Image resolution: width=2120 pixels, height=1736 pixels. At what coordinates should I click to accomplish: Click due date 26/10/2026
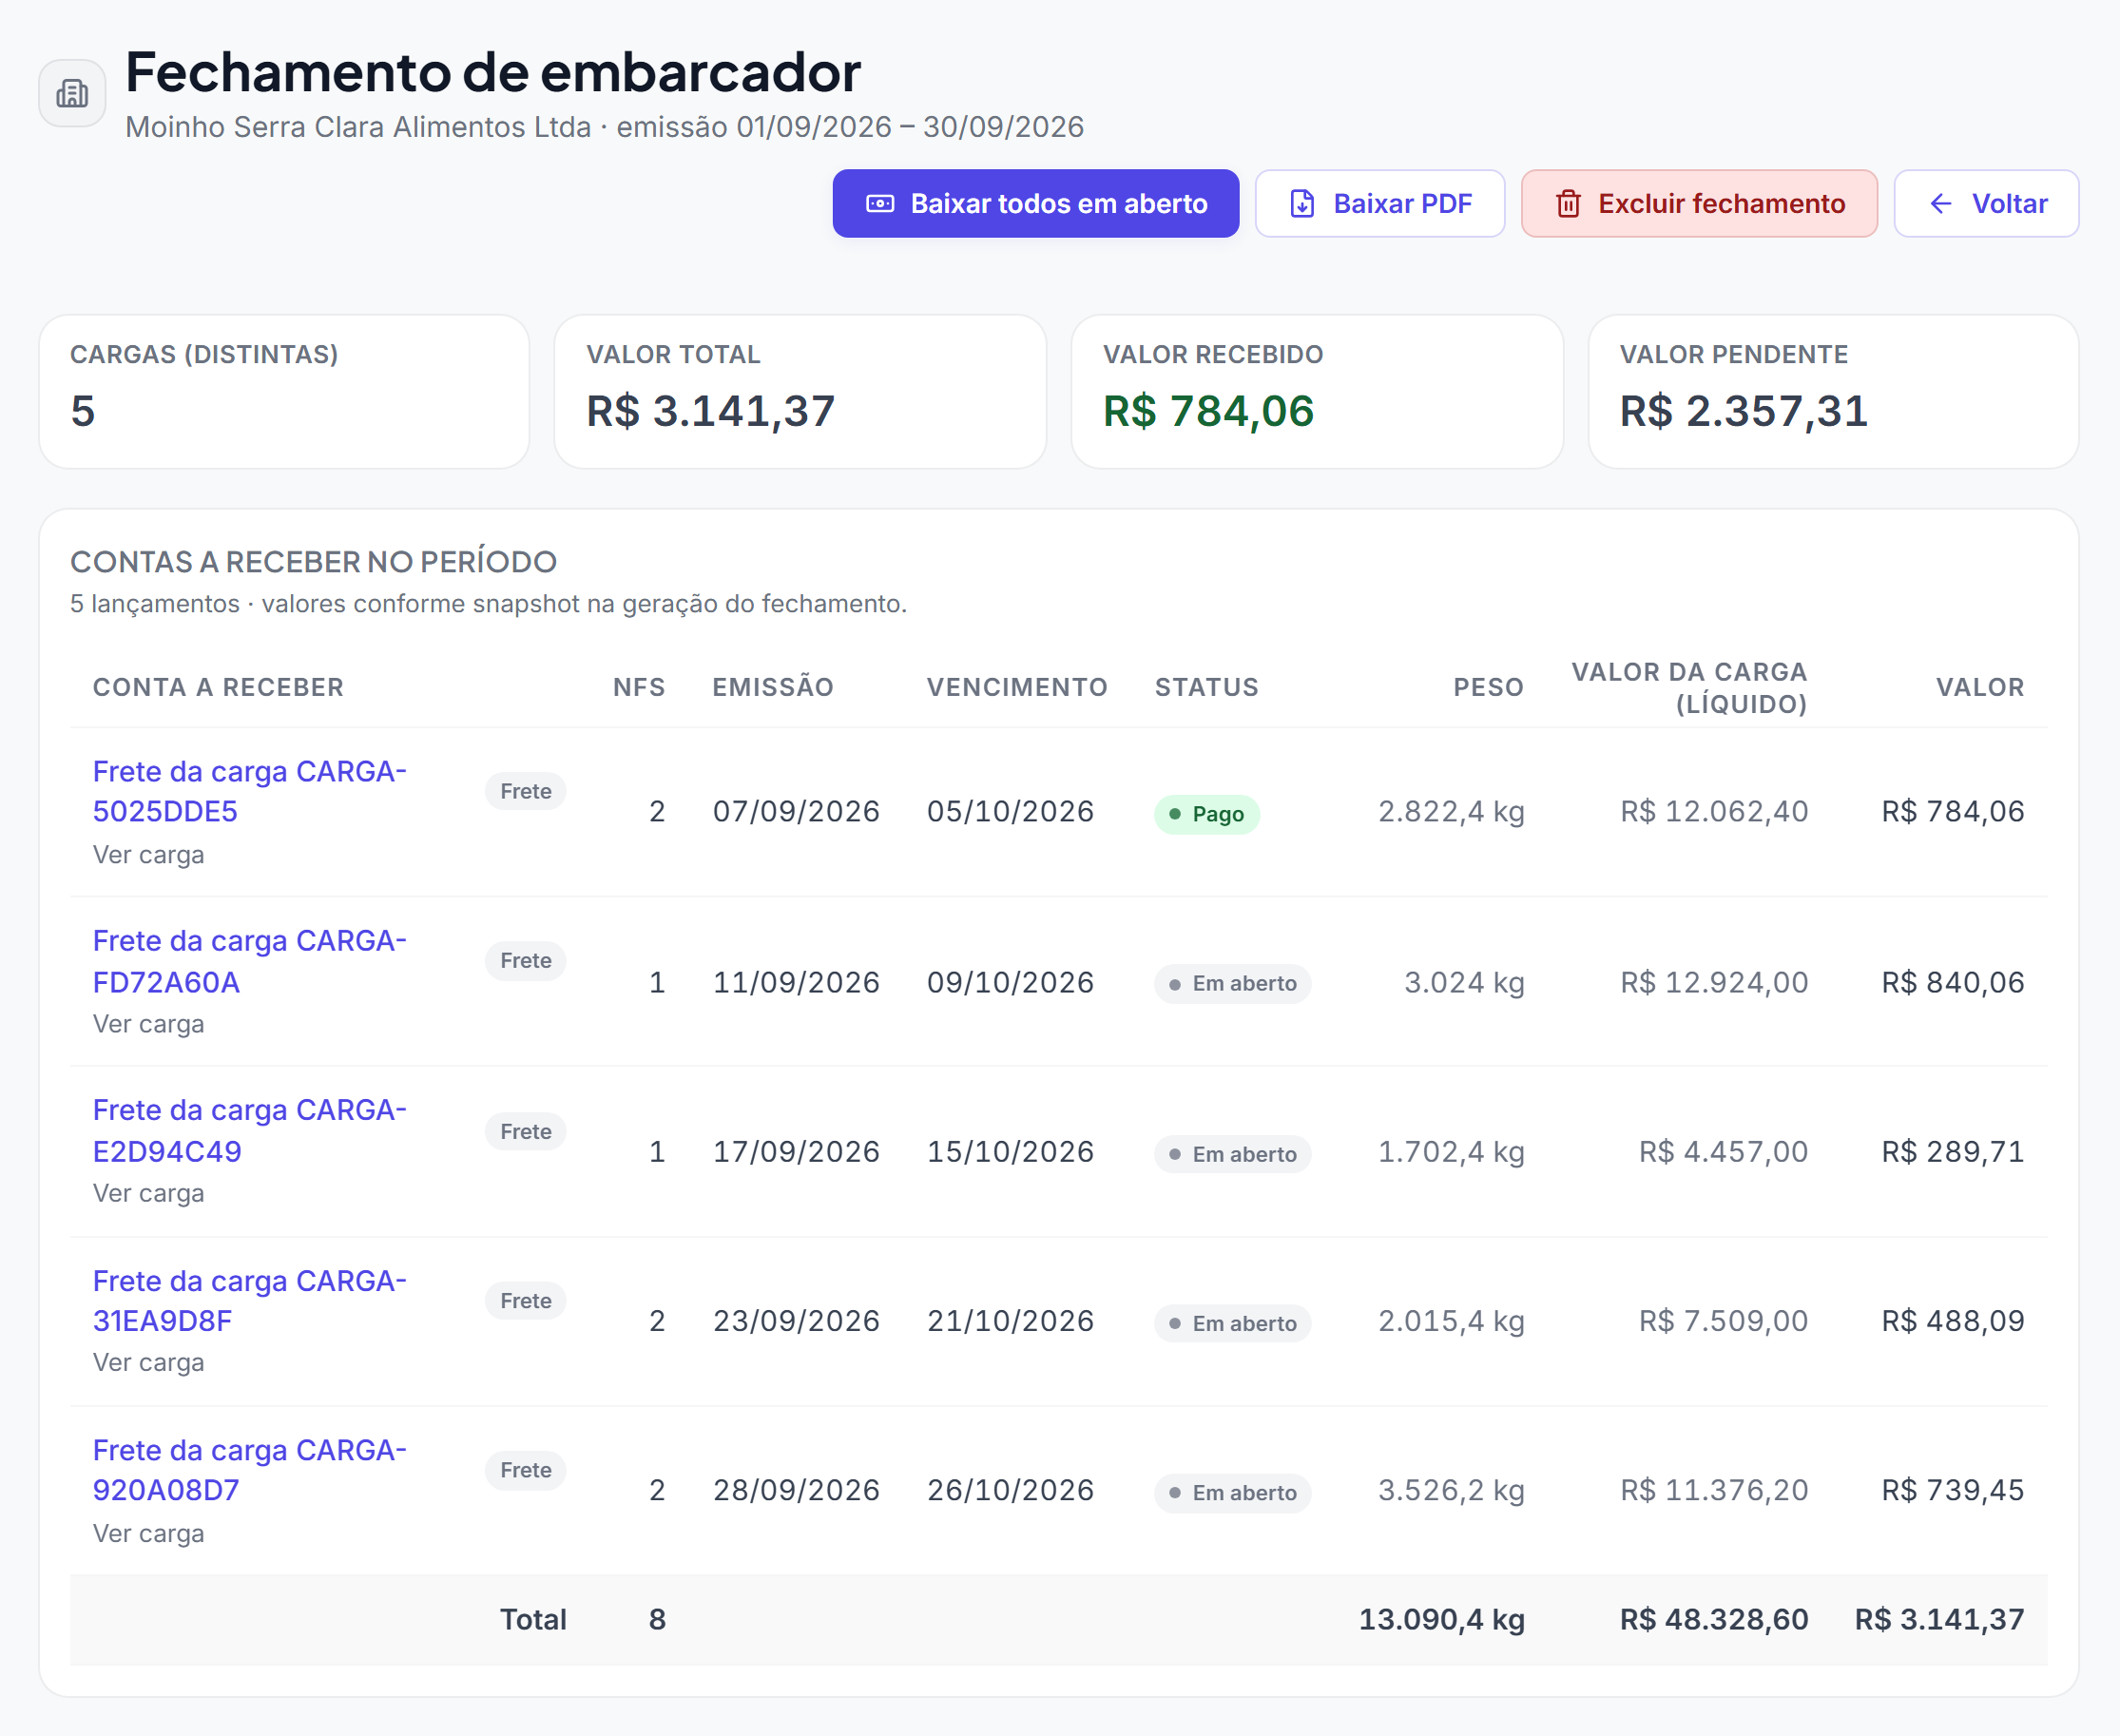[x=1010, y=1490]
